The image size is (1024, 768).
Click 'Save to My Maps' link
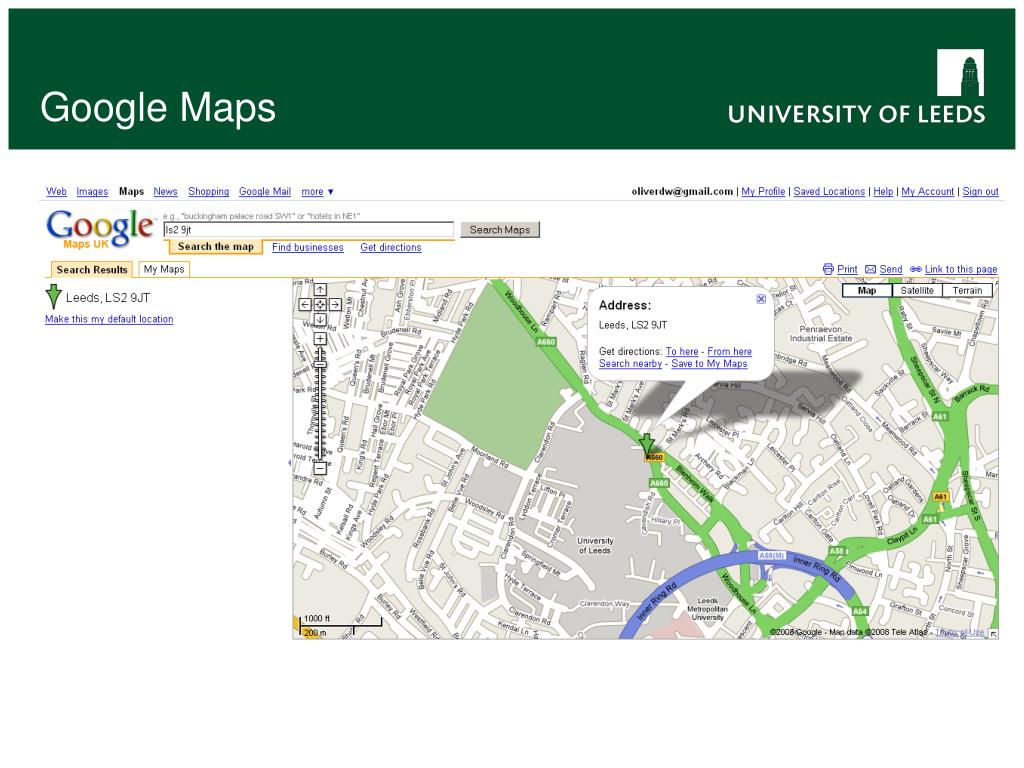pos(709,364)
